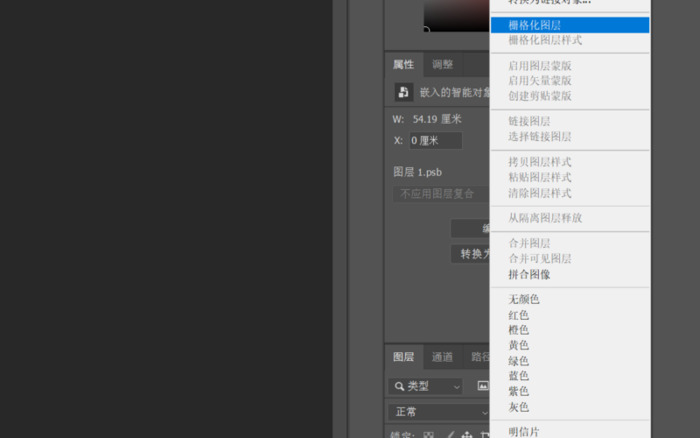This screenshot has width=700, height=438.
Task: Click 选择链接图层 in the context menu
Action: tap(570, 137)
